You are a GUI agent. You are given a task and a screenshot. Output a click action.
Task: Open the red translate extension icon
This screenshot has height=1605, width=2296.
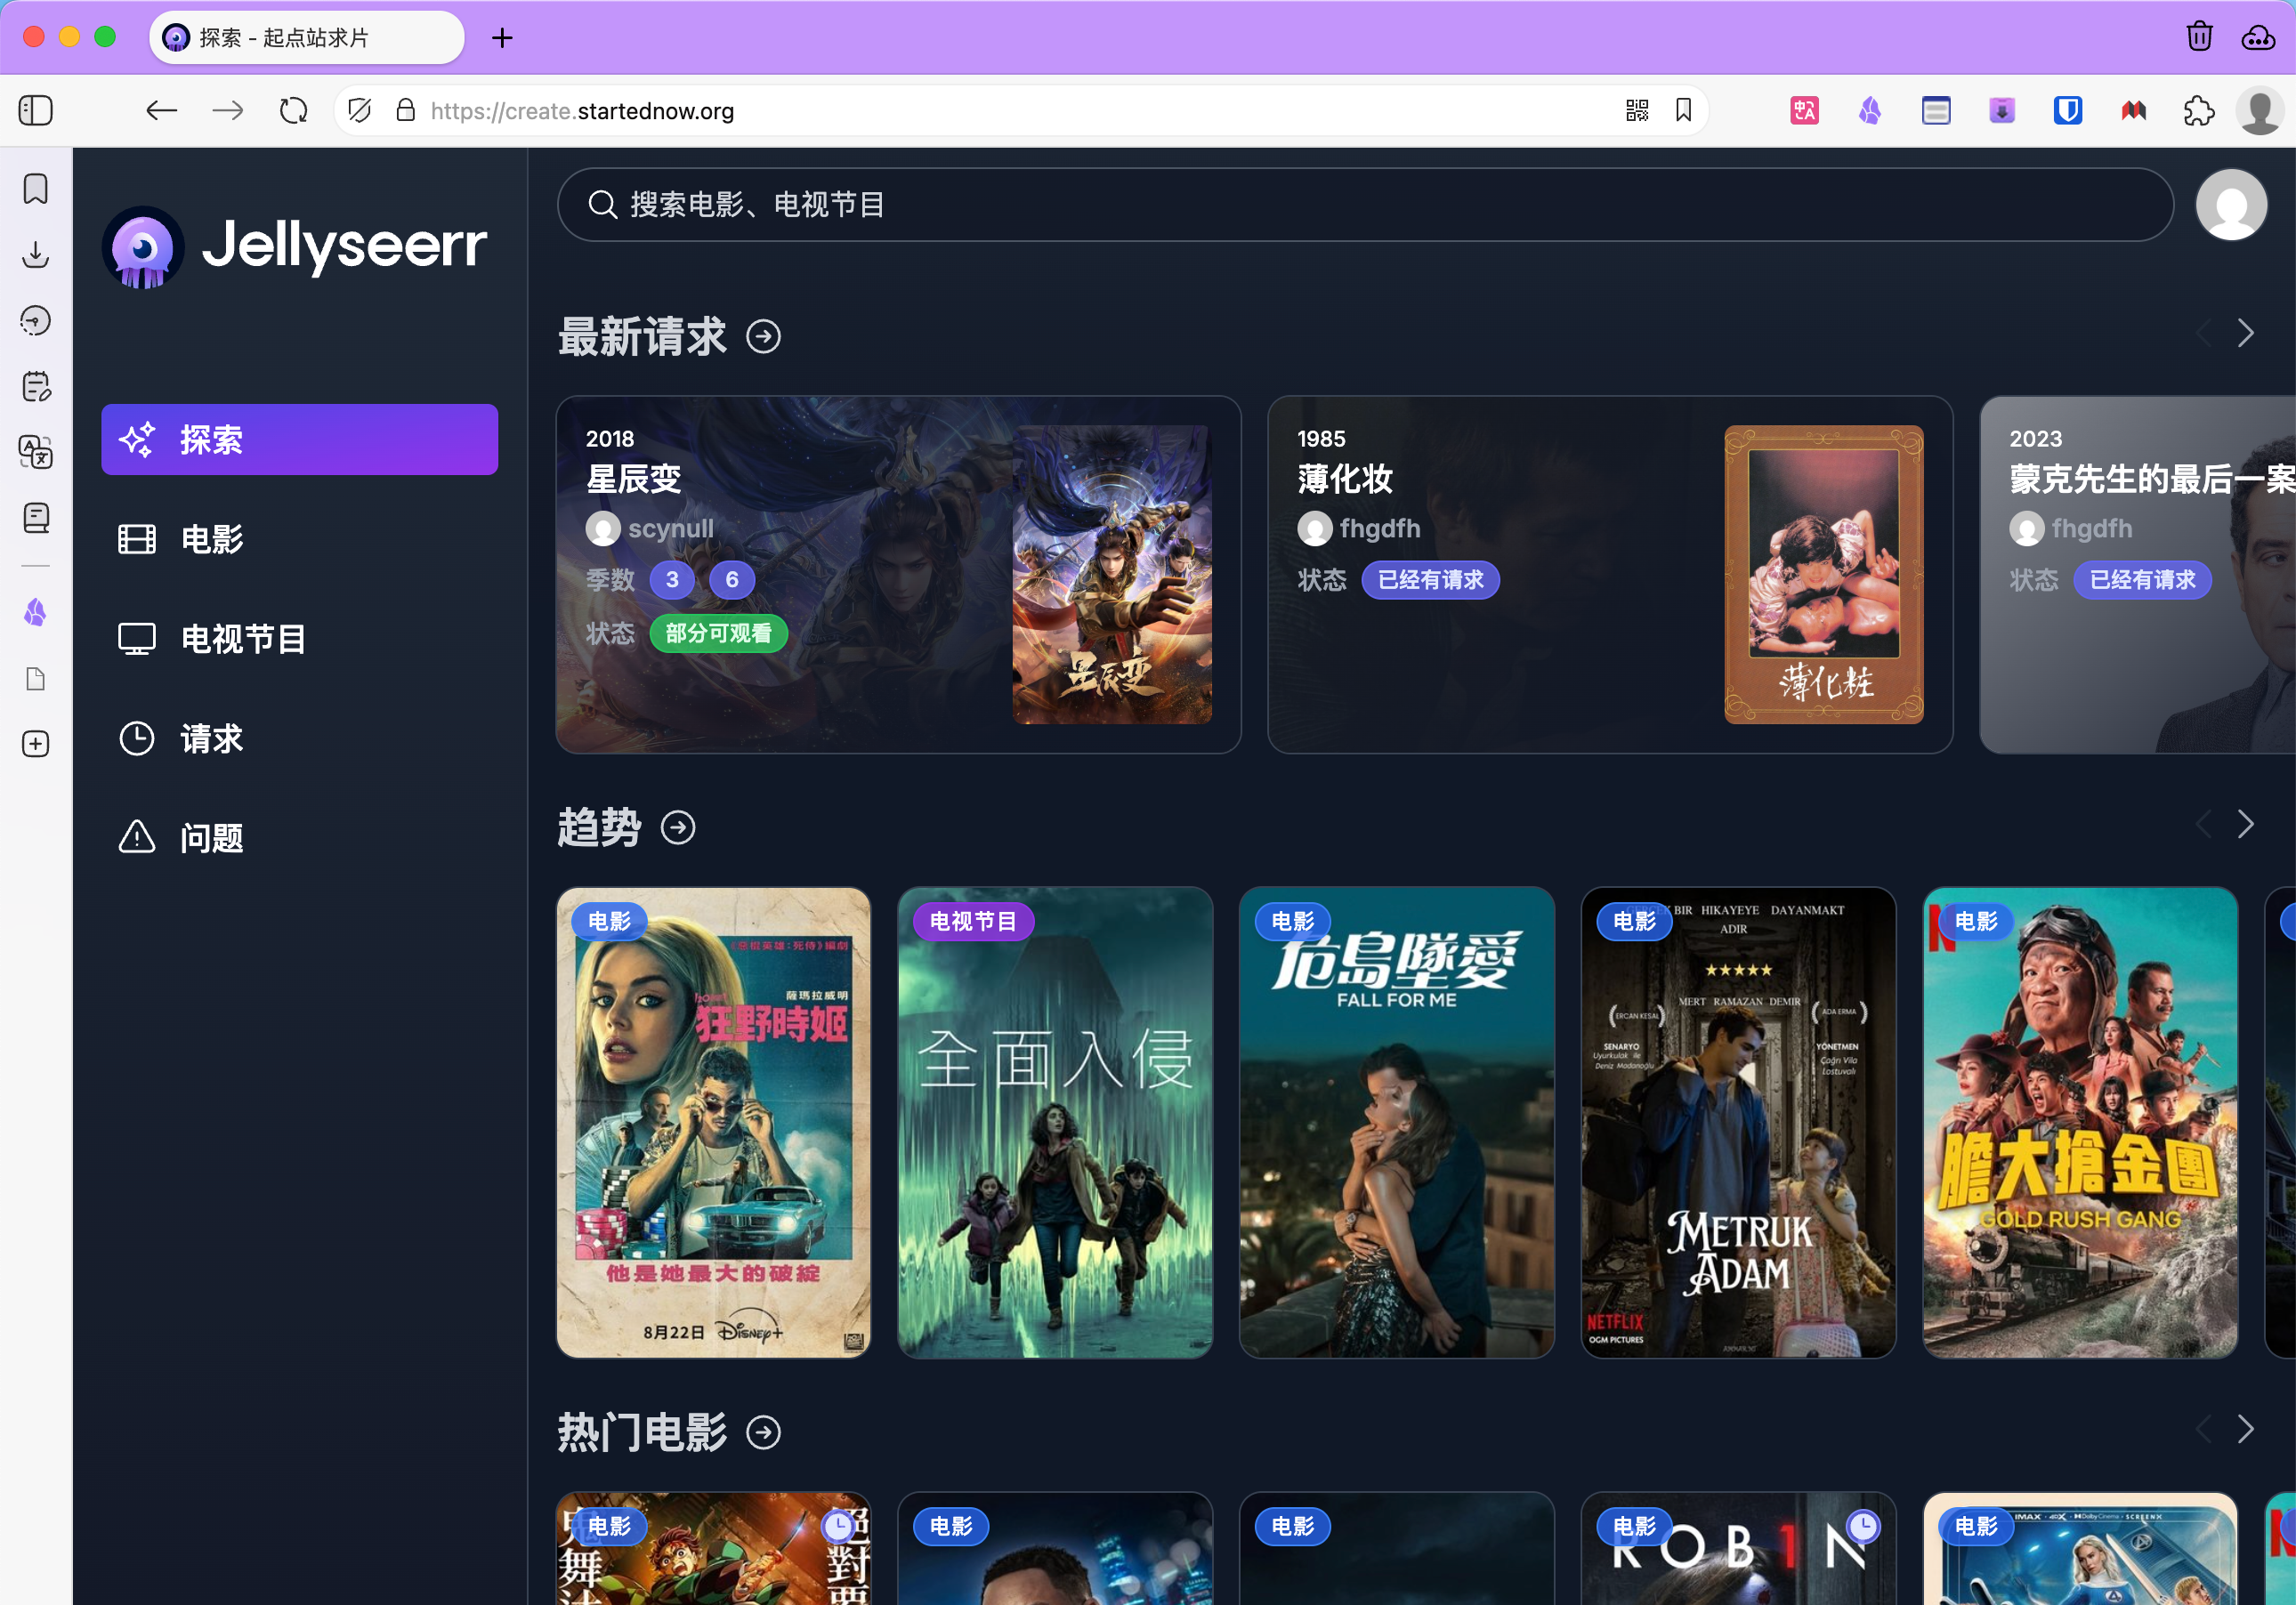(x=1805, y=111)
